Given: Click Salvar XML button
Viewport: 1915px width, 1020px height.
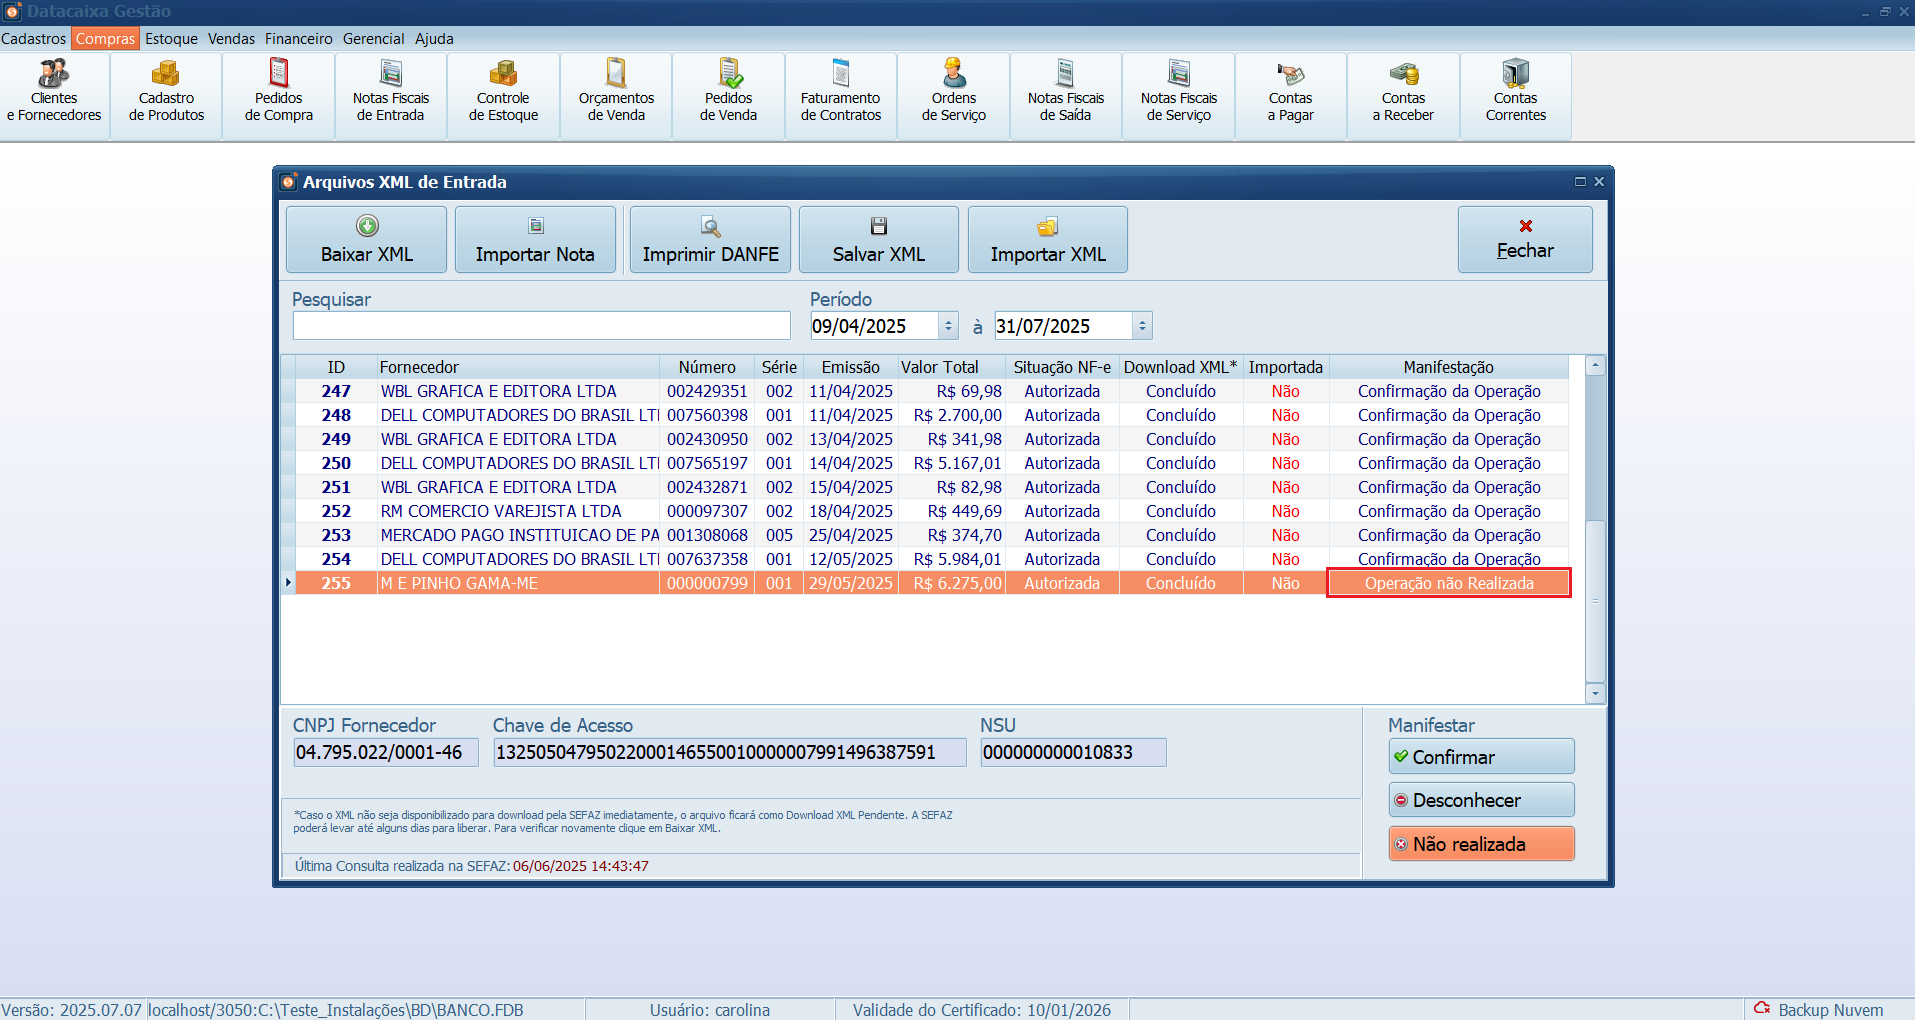Looking at the screenshot, I should (x=878, y=240).
